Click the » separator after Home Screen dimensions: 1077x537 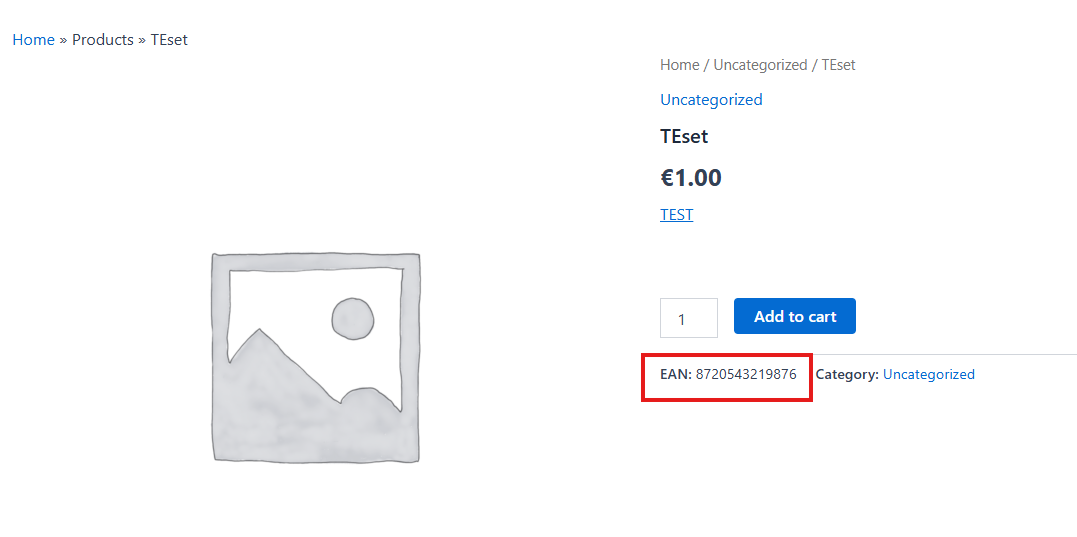pos(63,40)
